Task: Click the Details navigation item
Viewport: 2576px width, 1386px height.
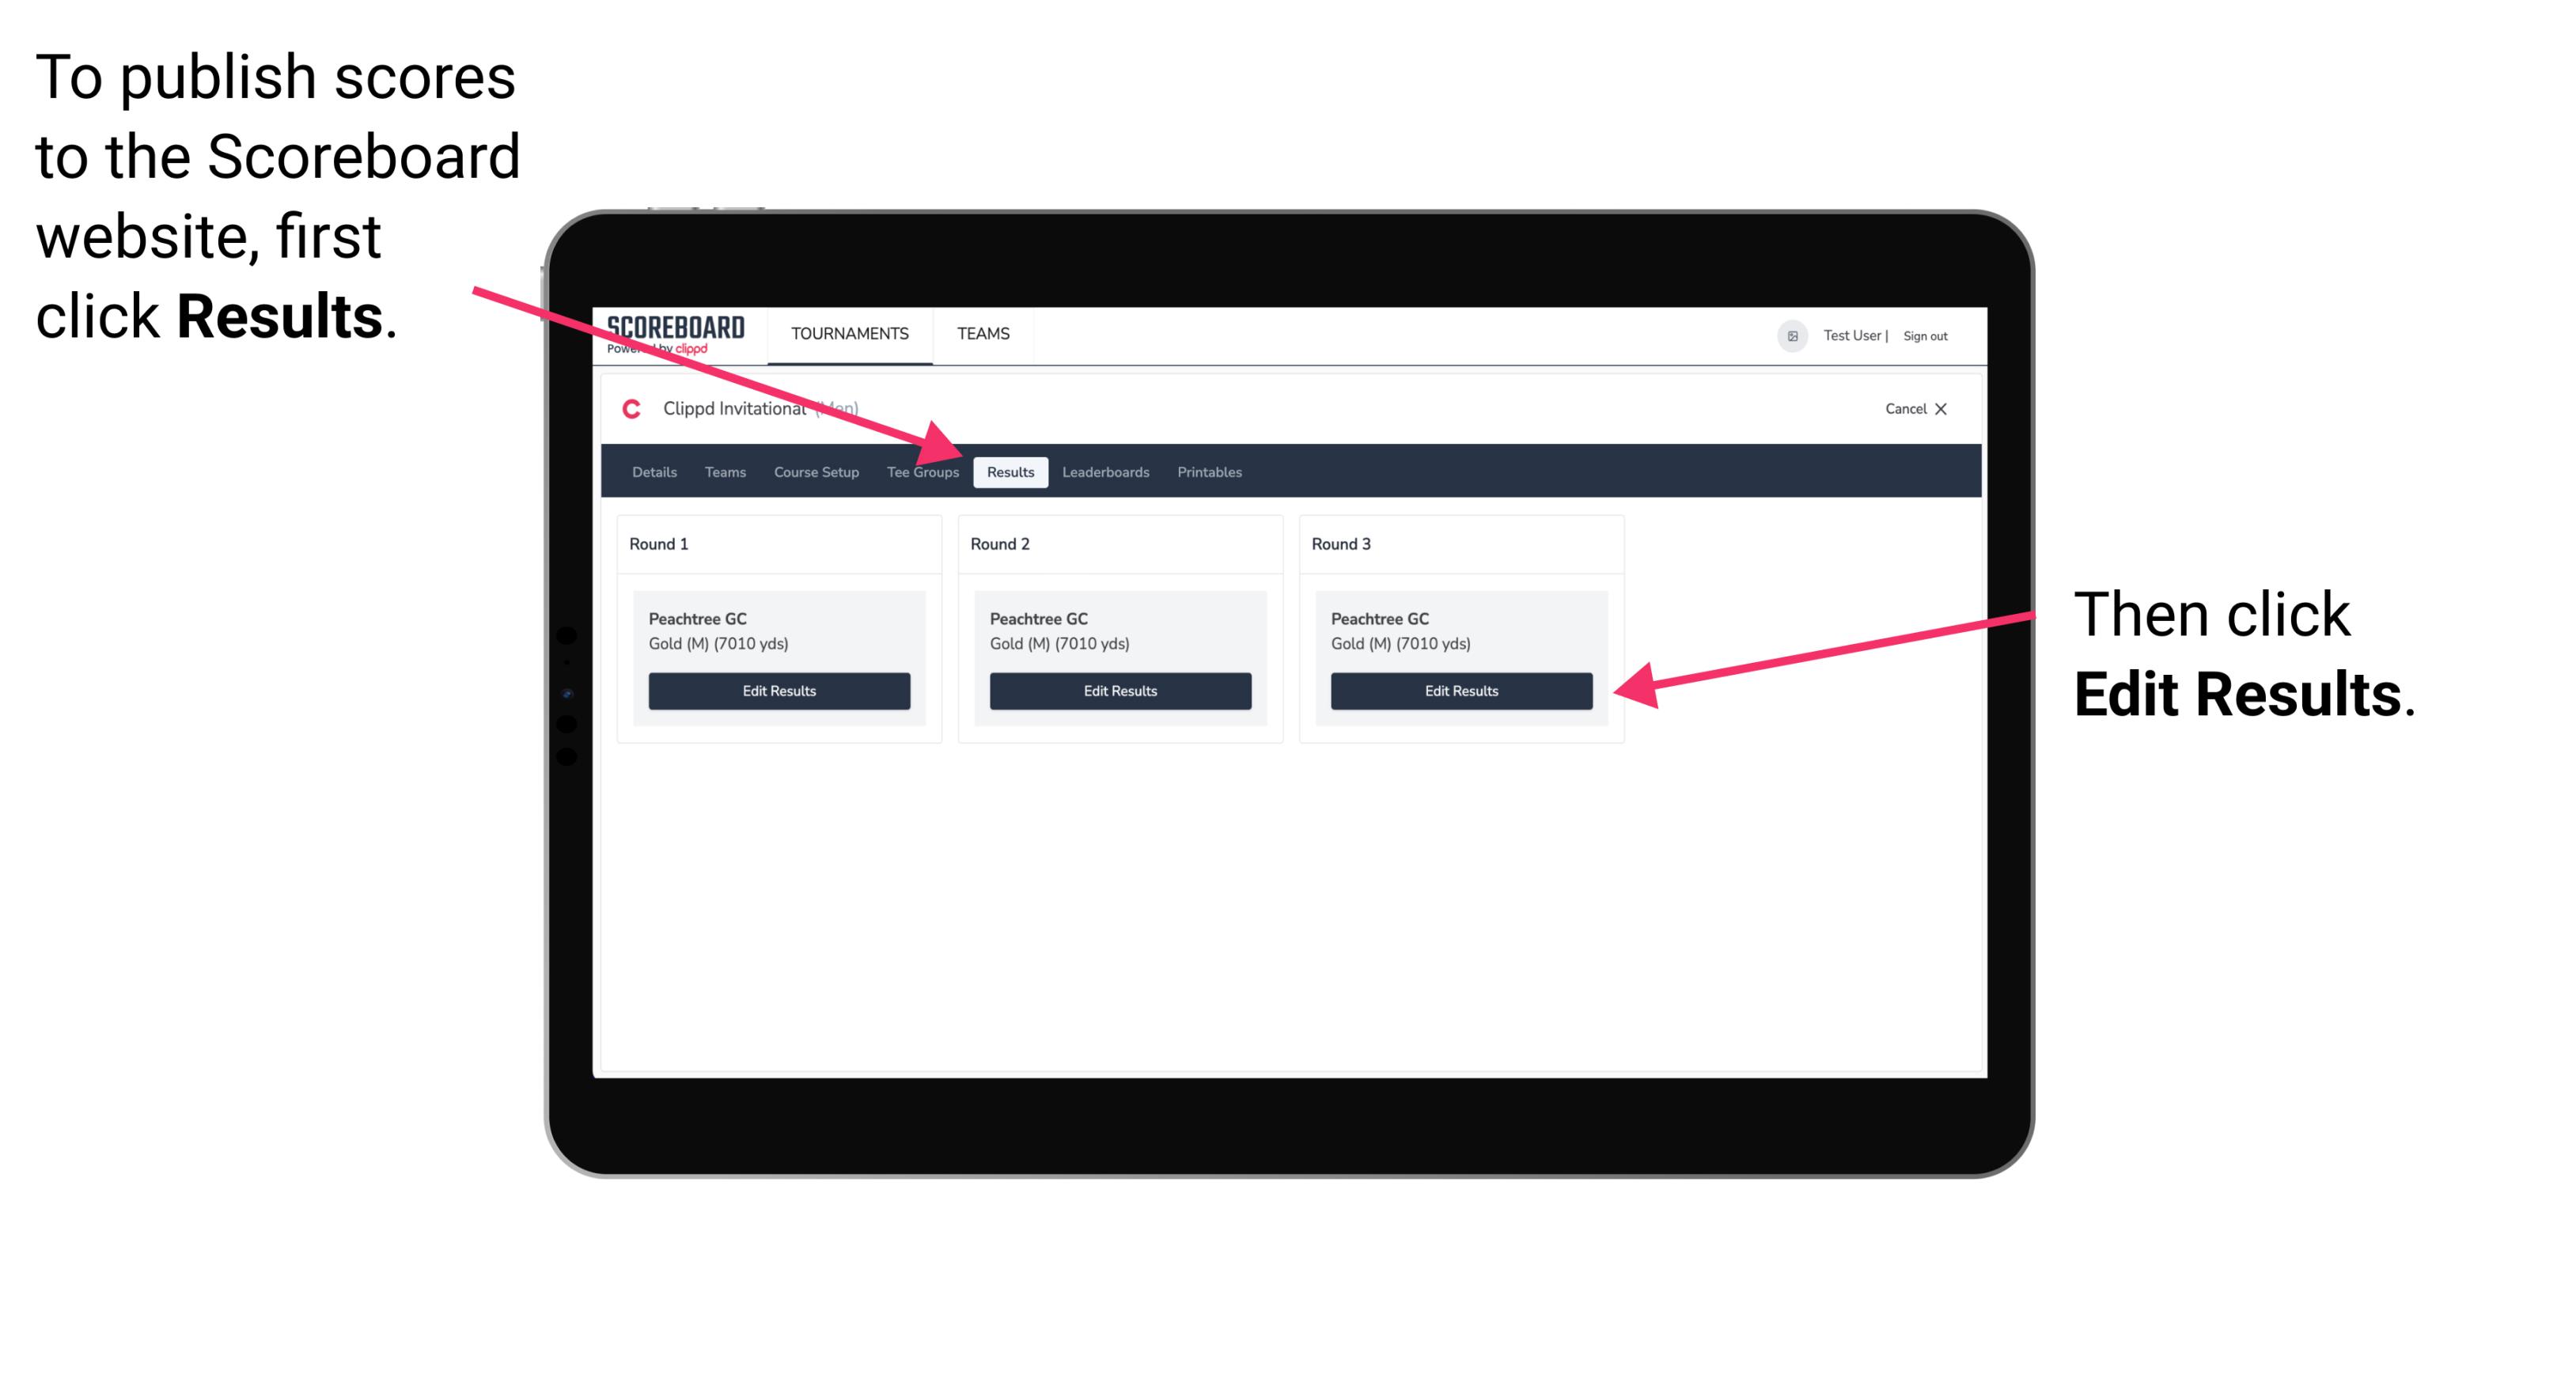Action: click(x=652, y=471)
